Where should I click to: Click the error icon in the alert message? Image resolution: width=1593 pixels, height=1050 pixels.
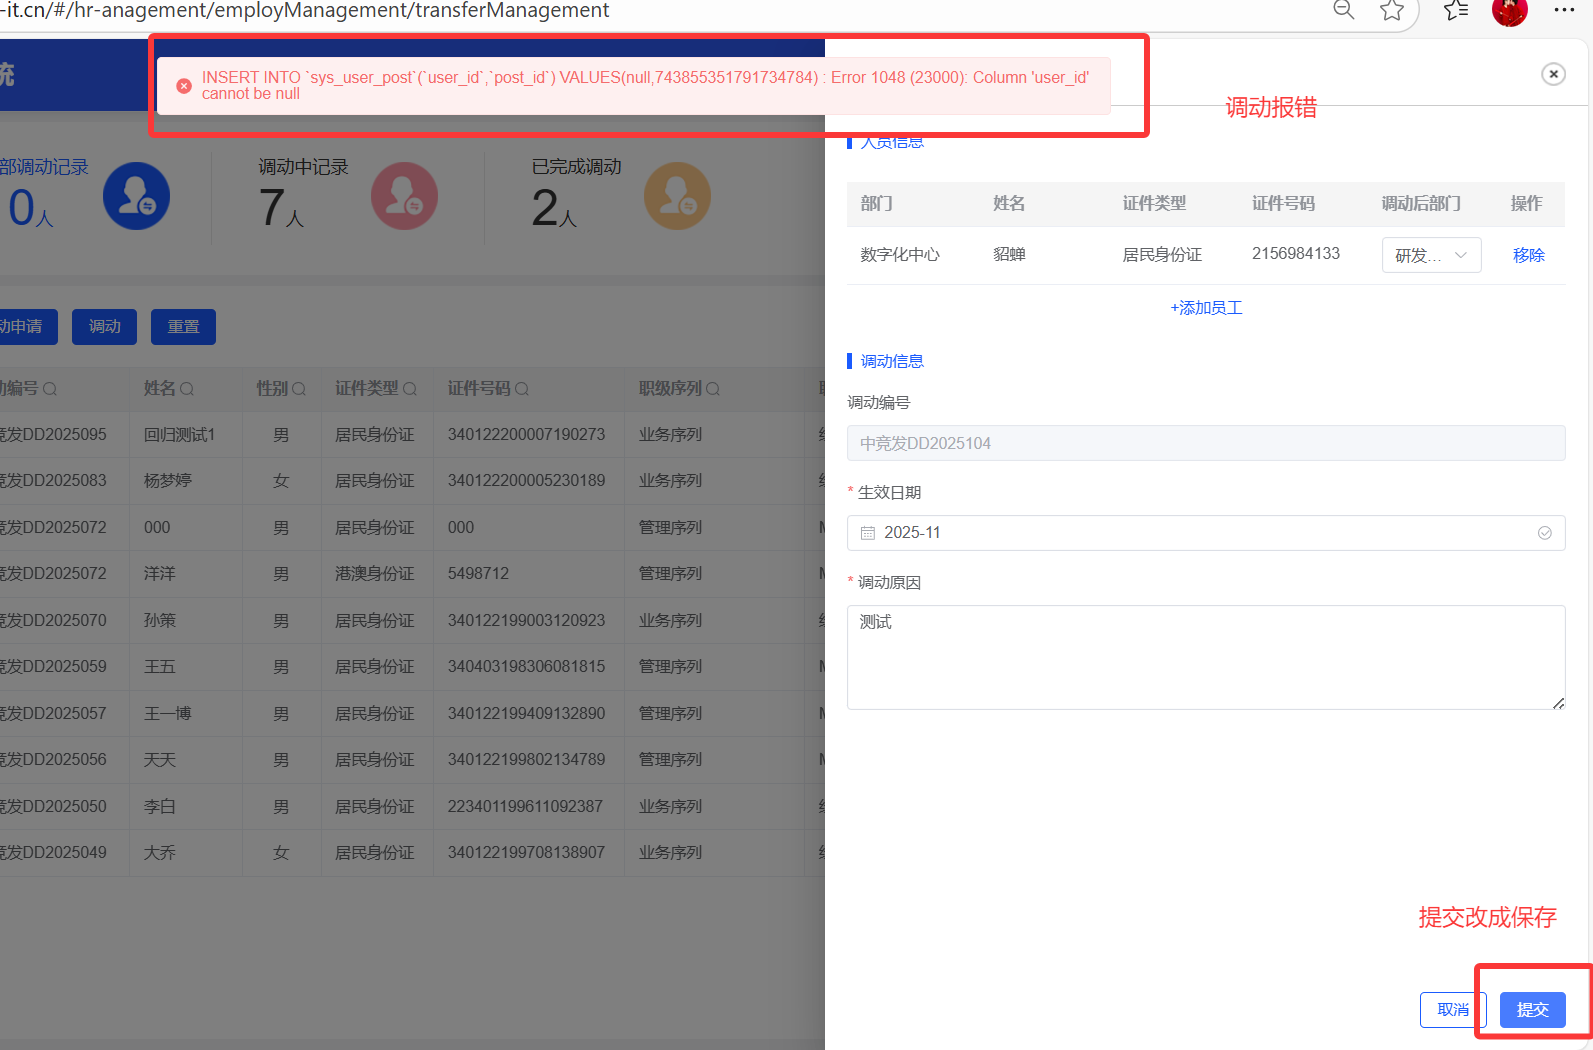point(184,86)
